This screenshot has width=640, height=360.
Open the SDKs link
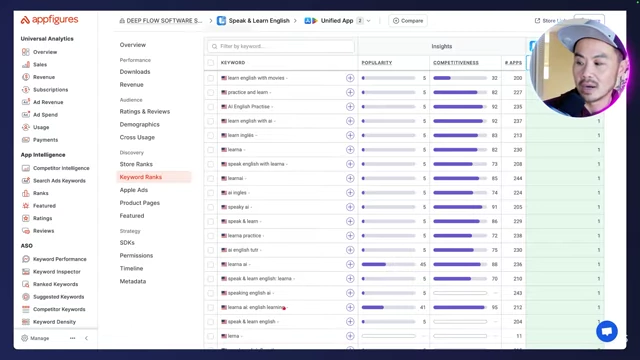tap(127, 242)
